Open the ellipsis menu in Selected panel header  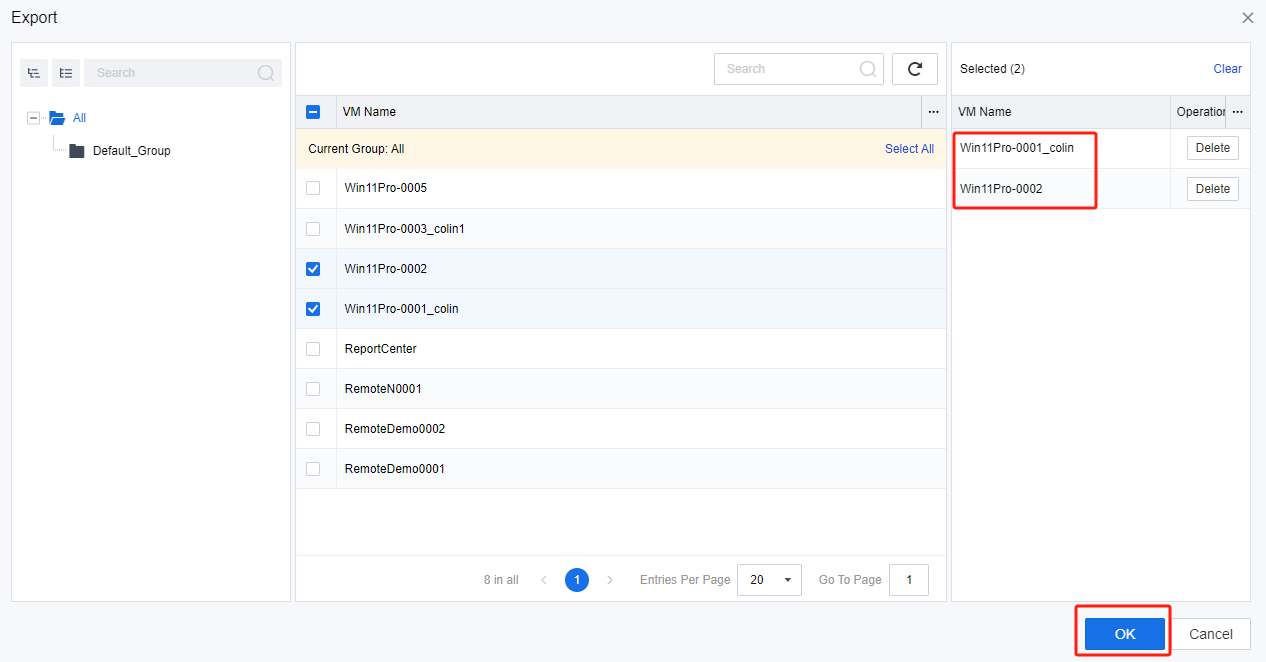point(1238,112)
